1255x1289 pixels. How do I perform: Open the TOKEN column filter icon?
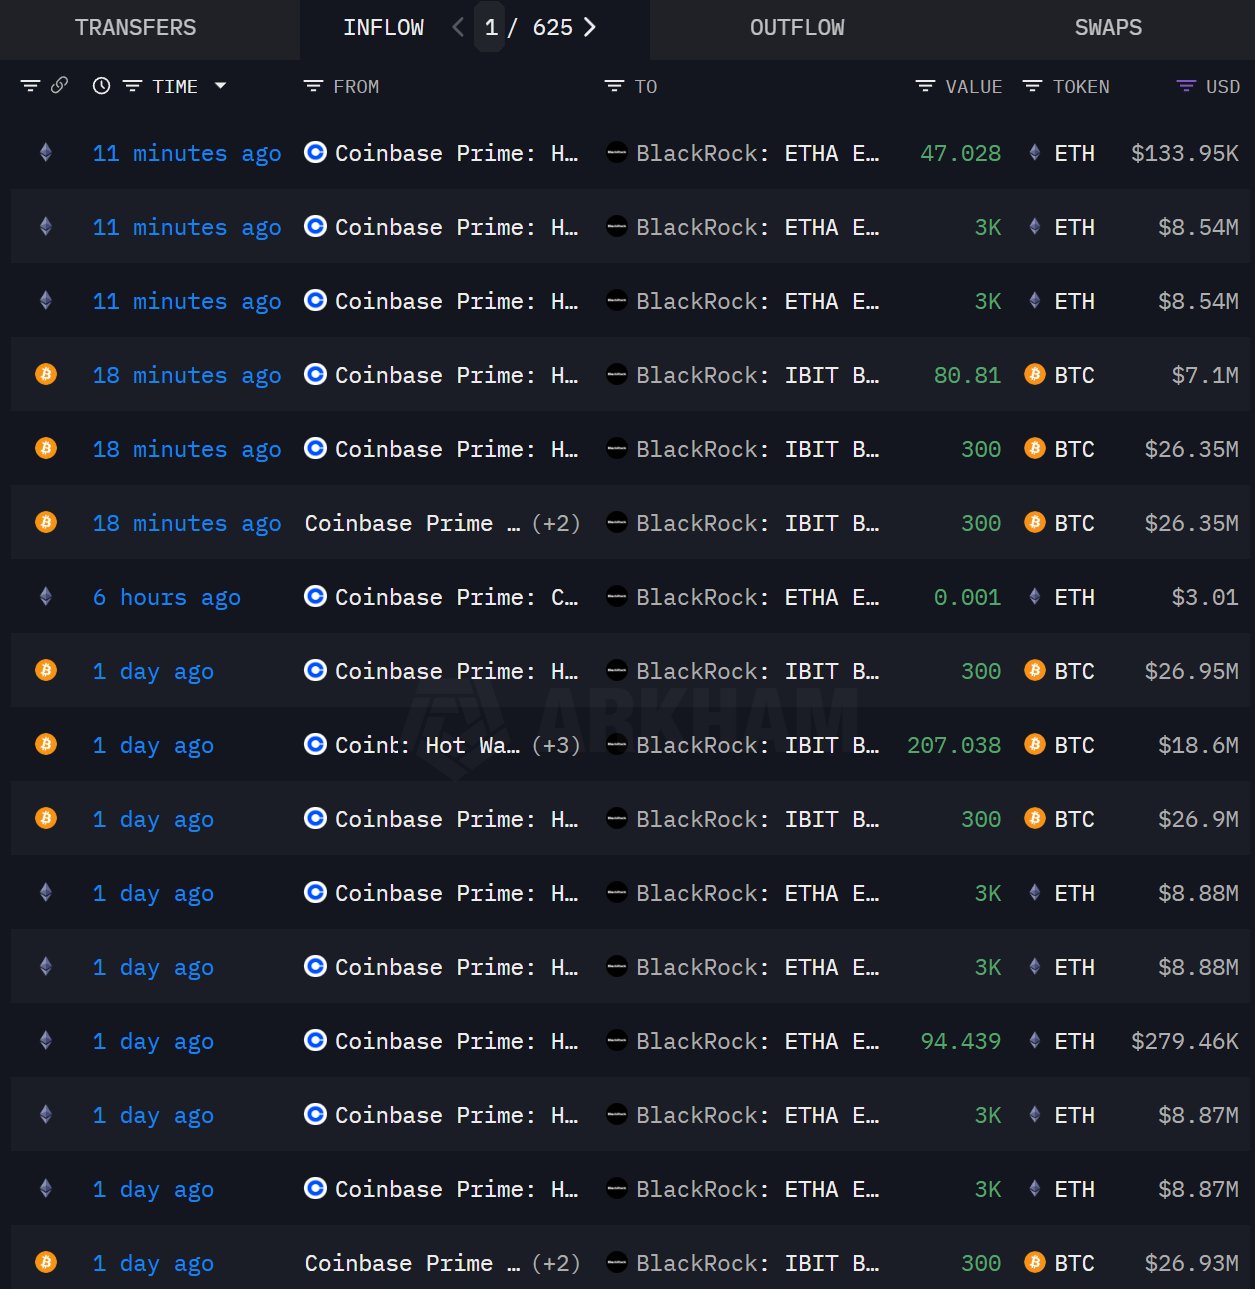point(1032,87)
